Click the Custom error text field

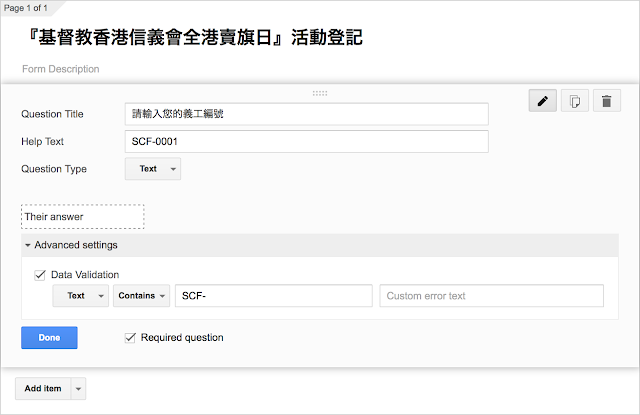tap(491, 295)
